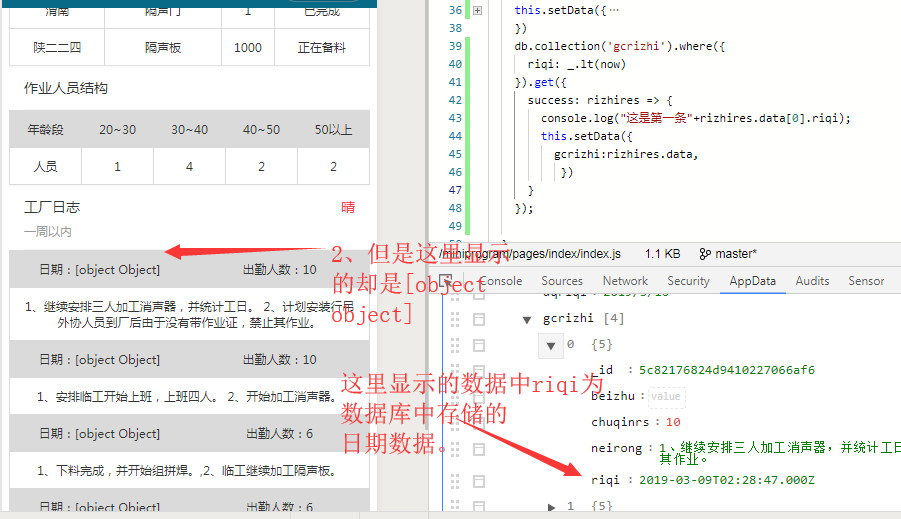Click 出勤人数：6 in third log entry

coord(279,433)
